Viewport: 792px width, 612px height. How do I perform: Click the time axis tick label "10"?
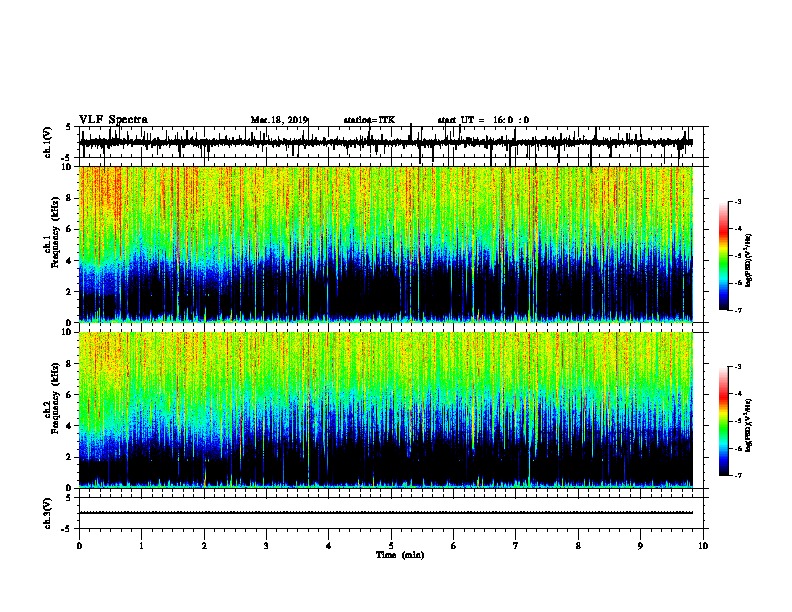click(x=703, y=546)
